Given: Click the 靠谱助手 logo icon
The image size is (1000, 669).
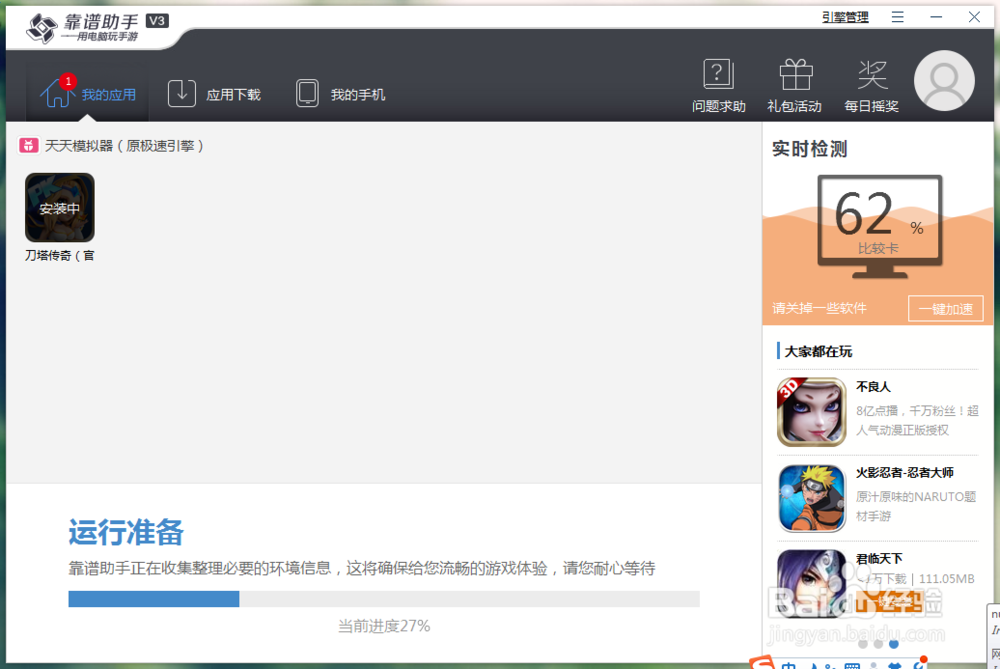Looking at the screenshot, I should pyautogui.click(x=41, y=28).
